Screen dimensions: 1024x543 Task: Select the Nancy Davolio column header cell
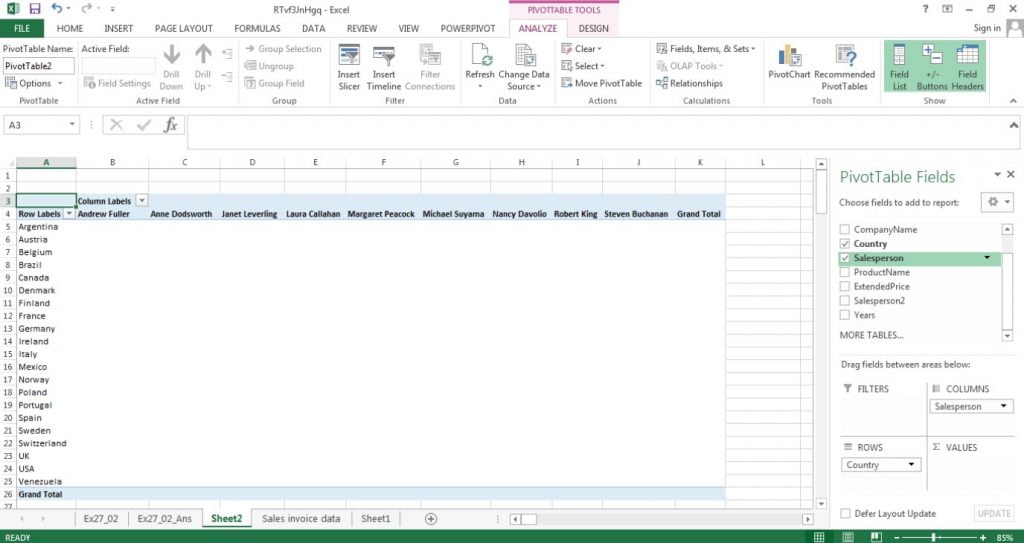point(520,214)
